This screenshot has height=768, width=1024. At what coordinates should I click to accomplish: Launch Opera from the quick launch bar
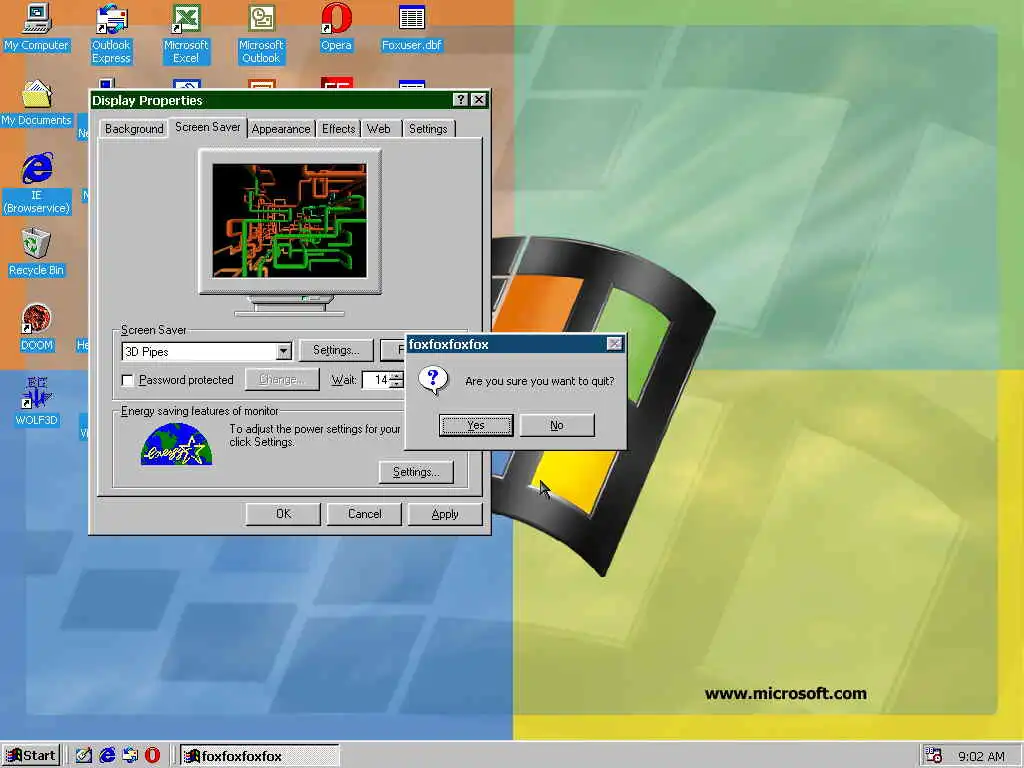click(x=153, y=756)
